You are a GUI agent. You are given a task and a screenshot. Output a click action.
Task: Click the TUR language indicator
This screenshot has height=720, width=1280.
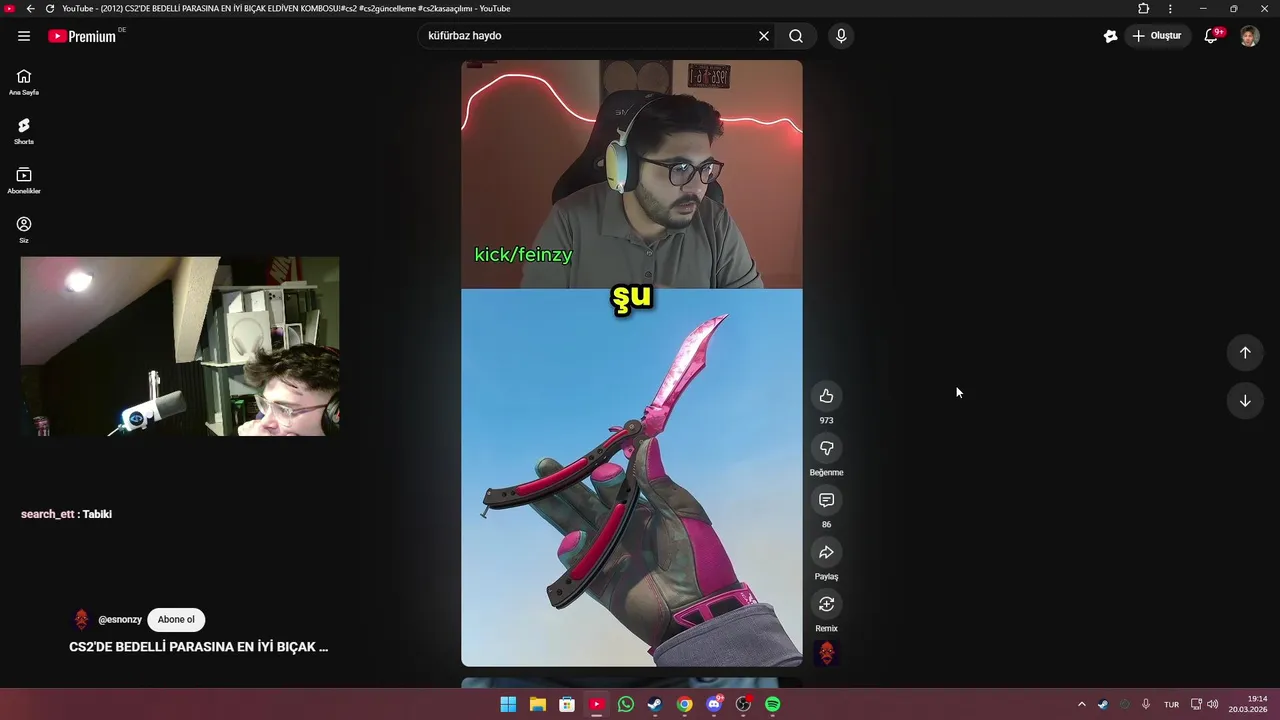coord(1171,704)
